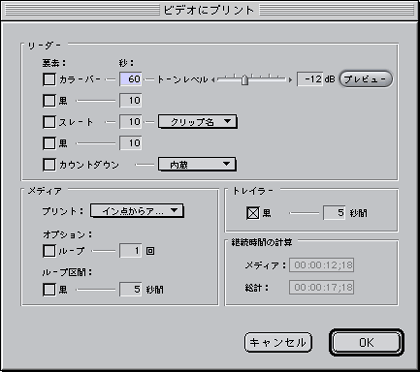The height and width of the screenshot is (372, 420).
Task: Click the キャンセル button
Action: (x=278, y=342)
